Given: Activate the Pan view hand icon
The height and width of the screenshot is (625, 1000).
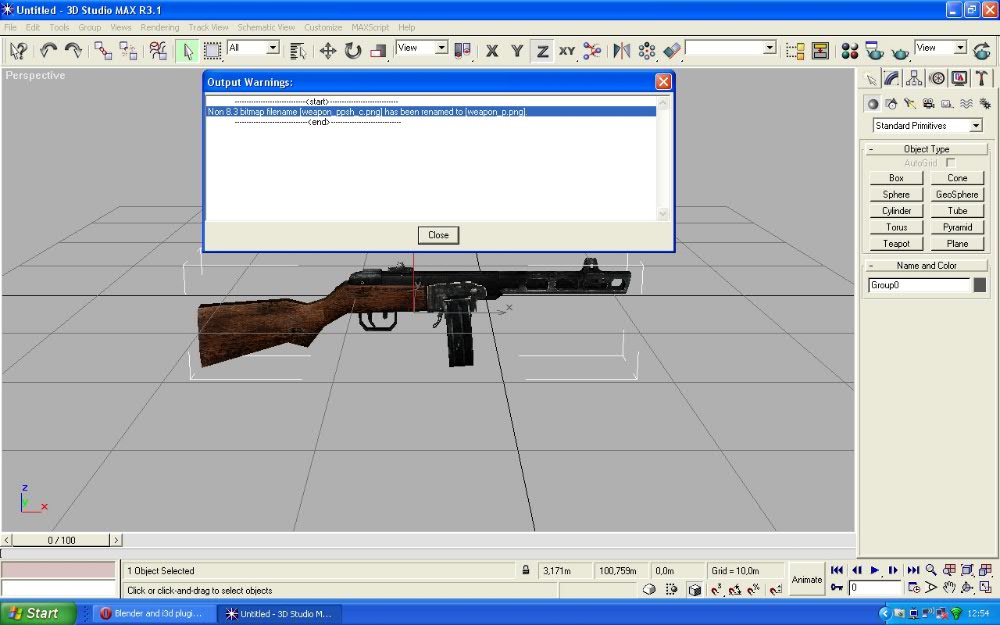Looking at the screenshot, I should [949, 587].
